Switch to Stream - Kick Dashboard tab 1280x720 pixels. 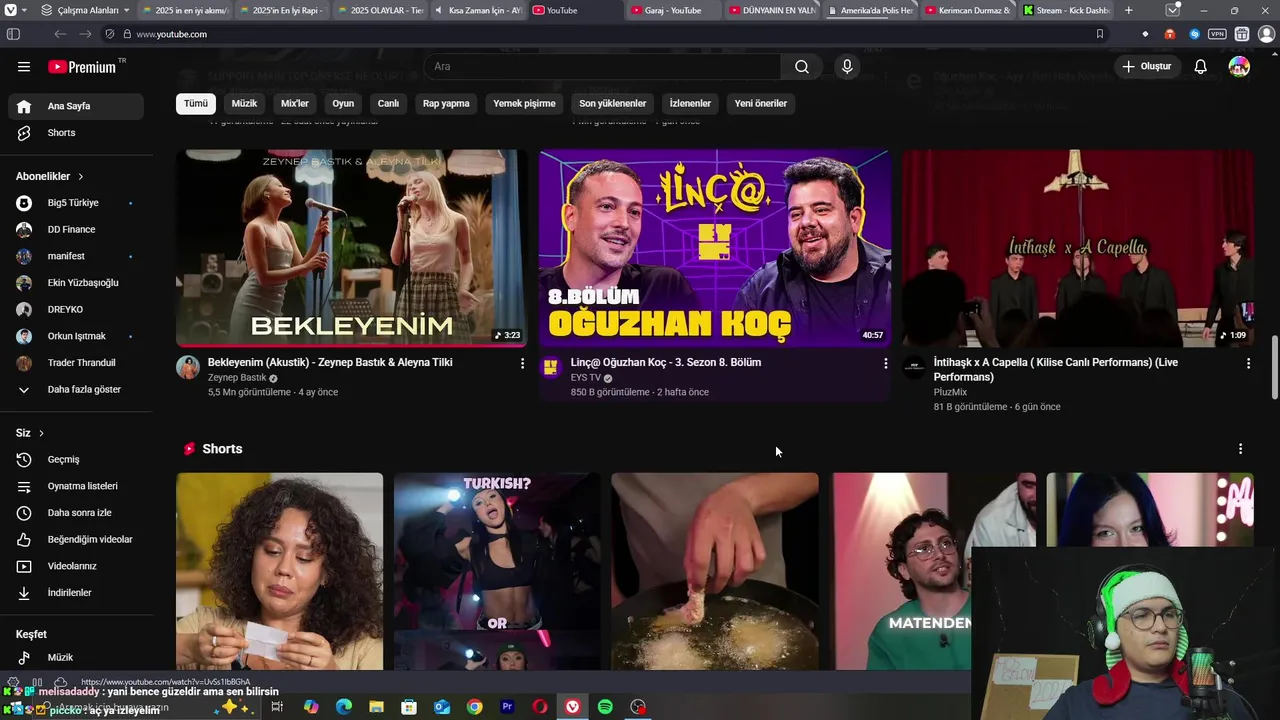1065,10
